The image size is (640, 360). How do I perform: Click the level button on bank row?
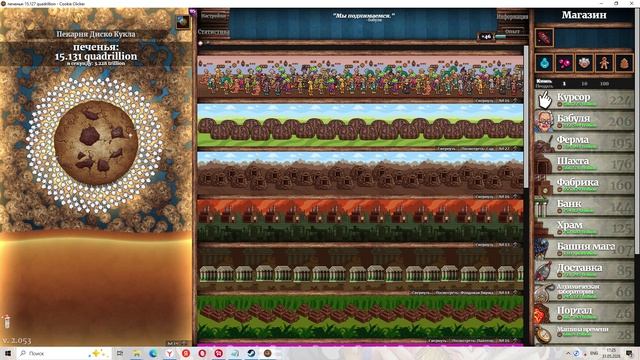(x=504, y=293)
